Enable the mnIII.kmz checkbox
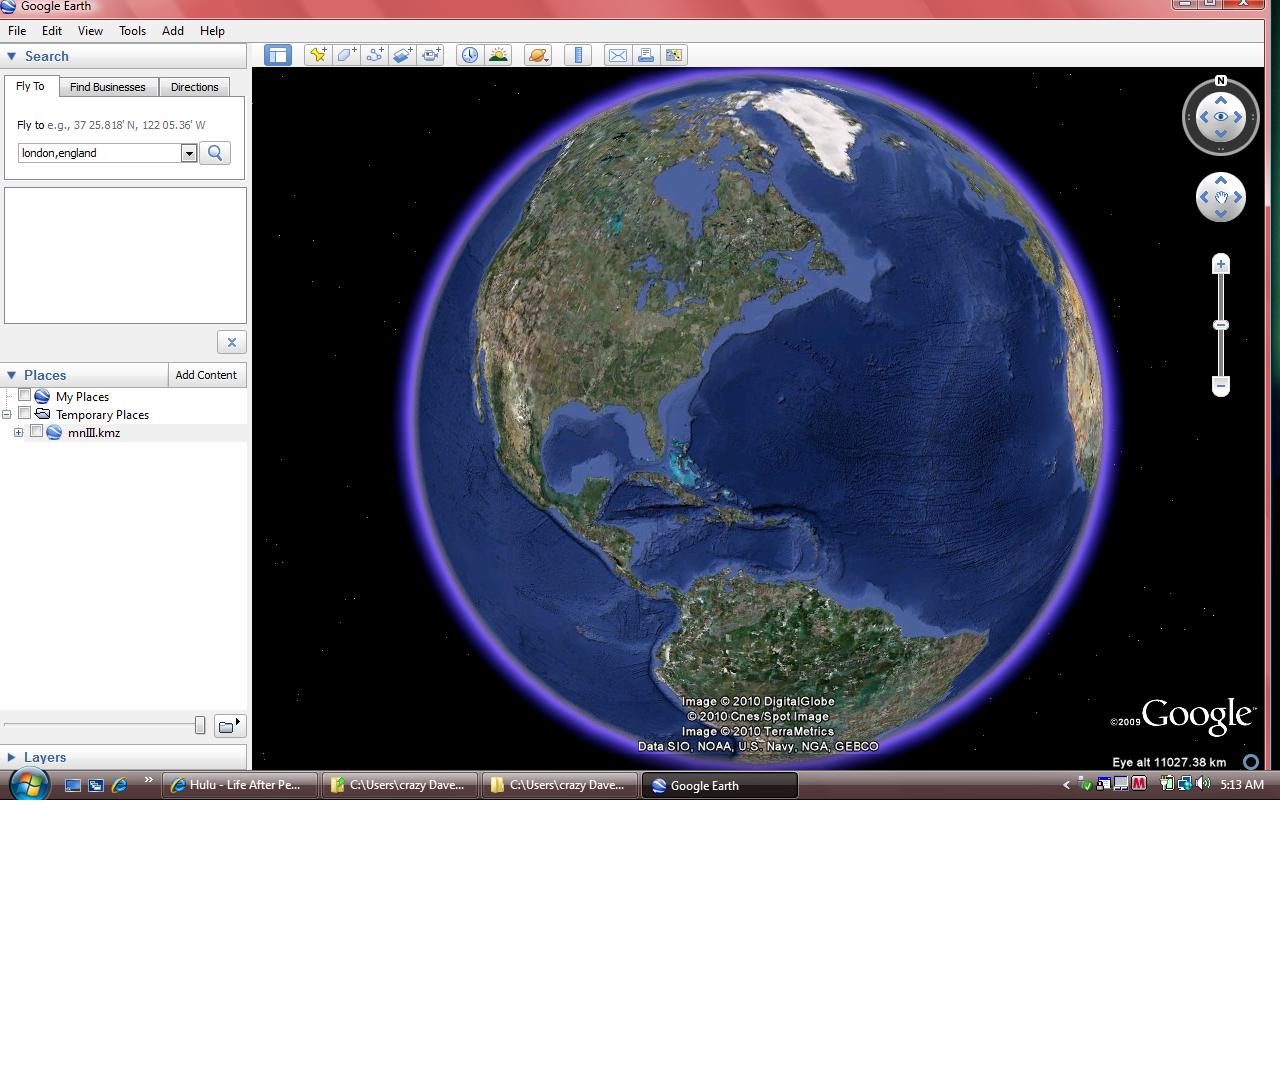The image size is (1280, 1069). coord(37,432)
